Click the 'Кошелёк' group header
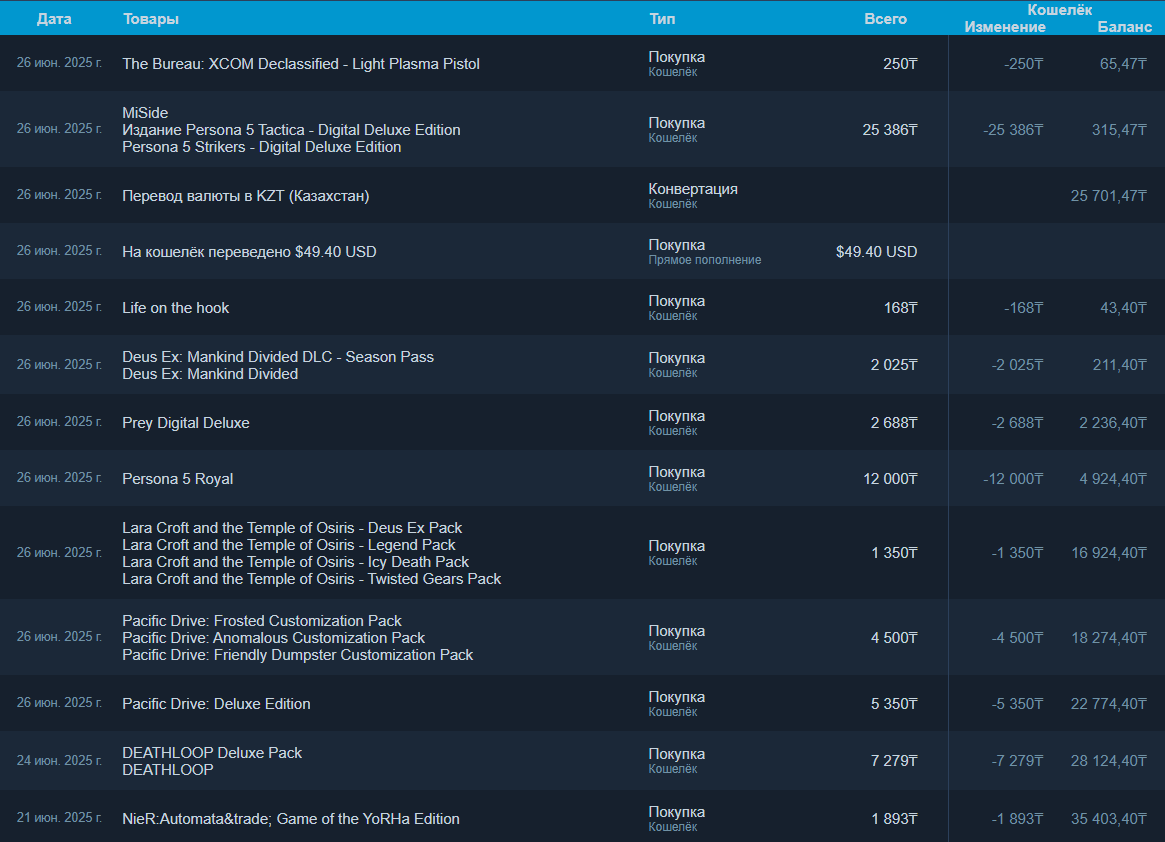Screen dimensions: 1165x842 (1059, 10)
